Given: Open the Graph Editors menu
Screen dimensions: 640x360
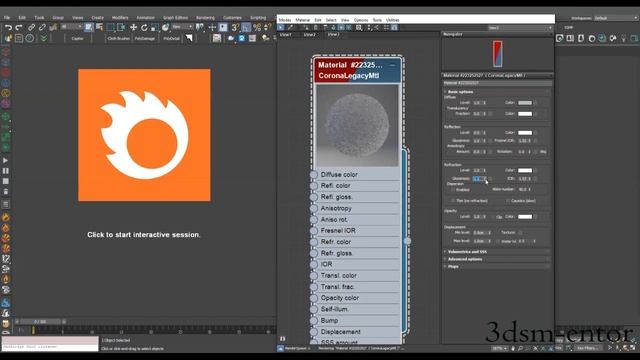Looking at the screenshot, I should 176,18.
